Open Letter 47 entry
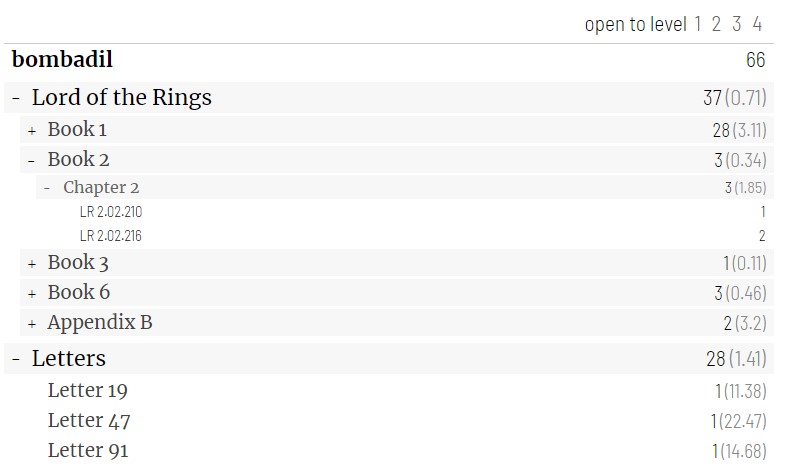This screenshot has height=469, width=792. [x=89, y=420]
